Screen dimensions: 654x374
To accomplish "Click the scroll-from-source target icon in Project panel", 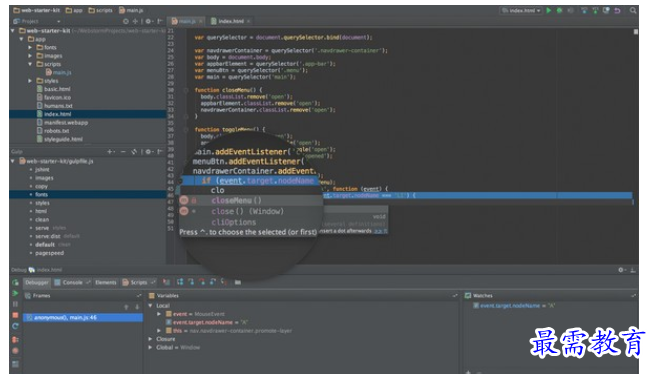I will click(126, 21).
